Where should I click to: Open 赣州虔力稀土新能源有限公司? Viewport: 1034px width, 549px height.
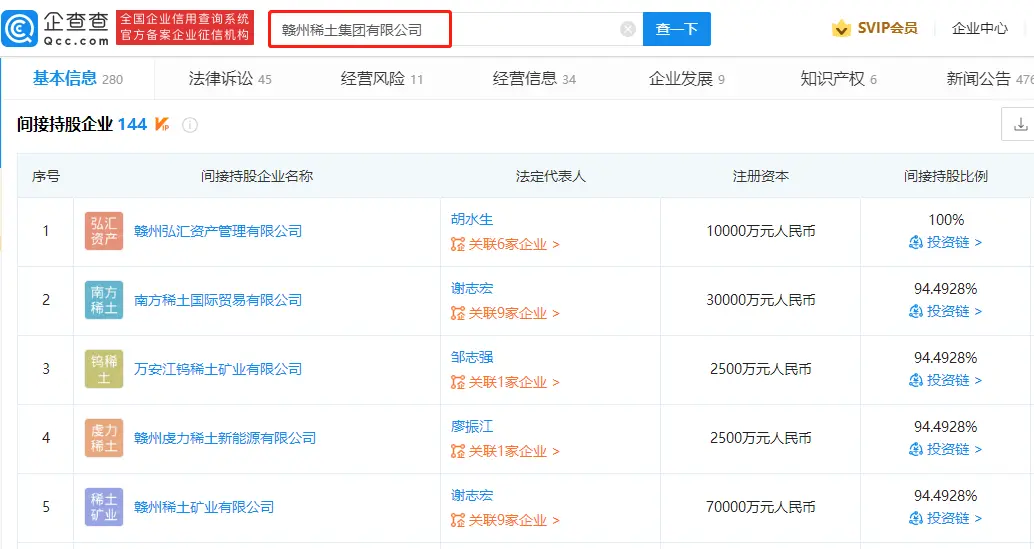coord(225,438)
